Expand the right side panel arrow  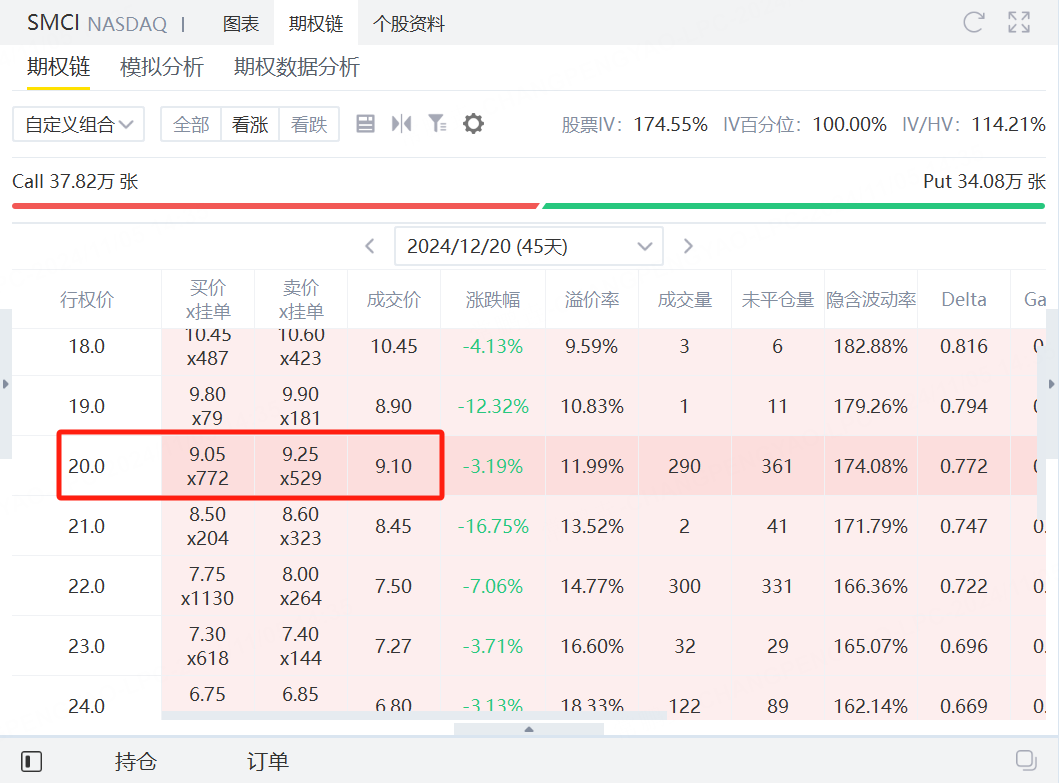(1052, 384)
